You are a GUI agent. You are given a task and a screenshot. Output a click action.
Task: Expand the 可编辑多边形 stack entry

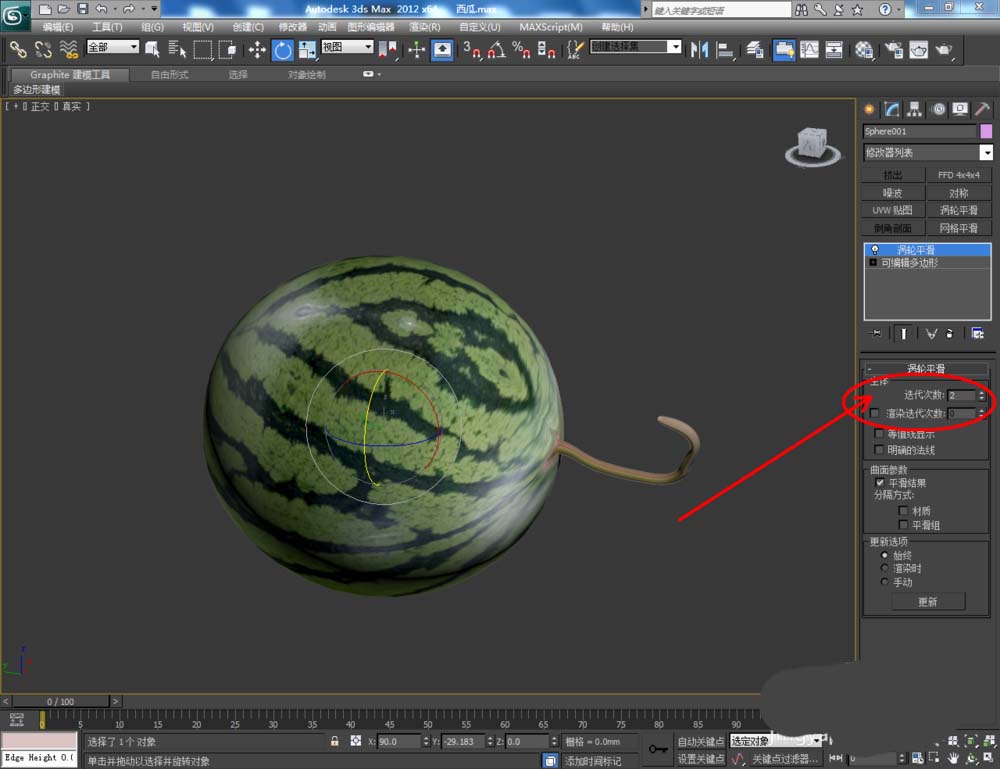(873, 263)
